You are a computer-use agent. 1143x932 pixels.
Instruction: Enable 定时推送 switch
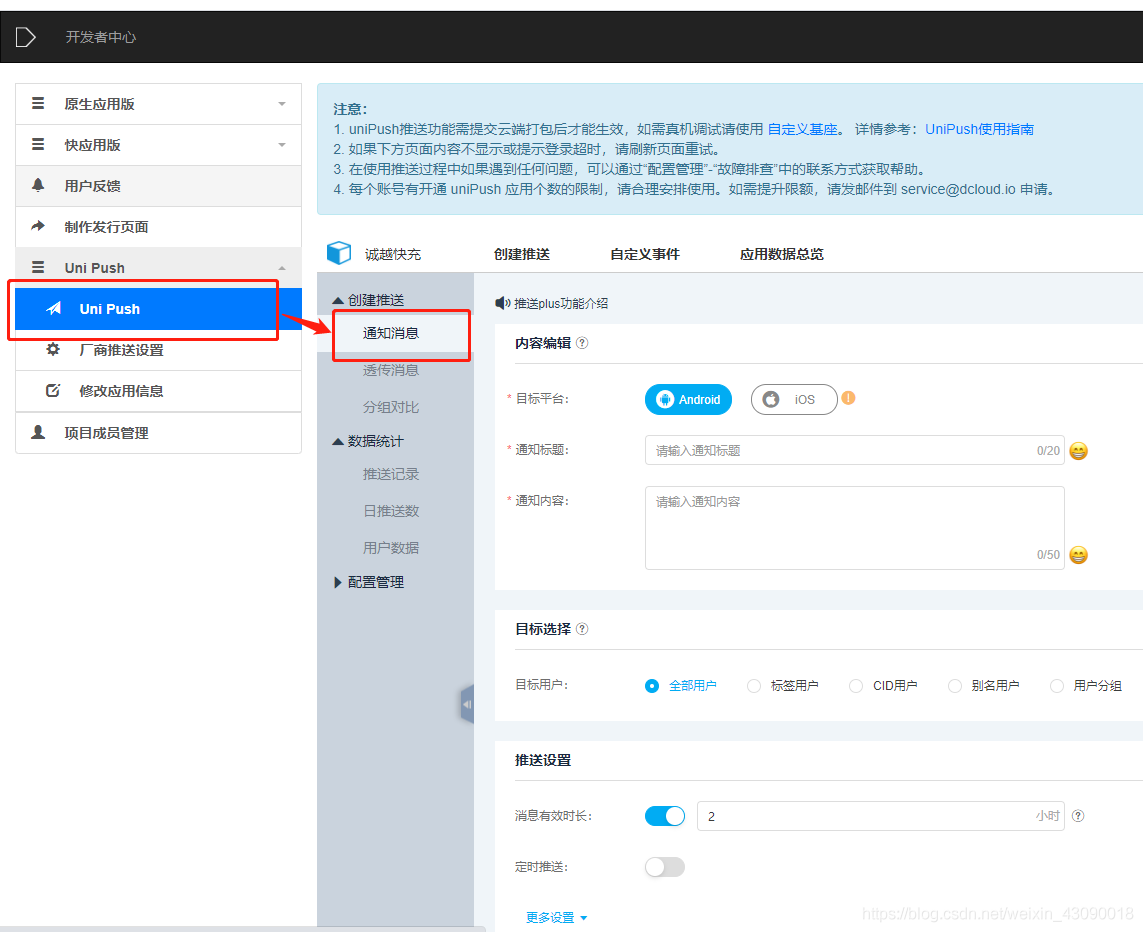tap(665, 866)
